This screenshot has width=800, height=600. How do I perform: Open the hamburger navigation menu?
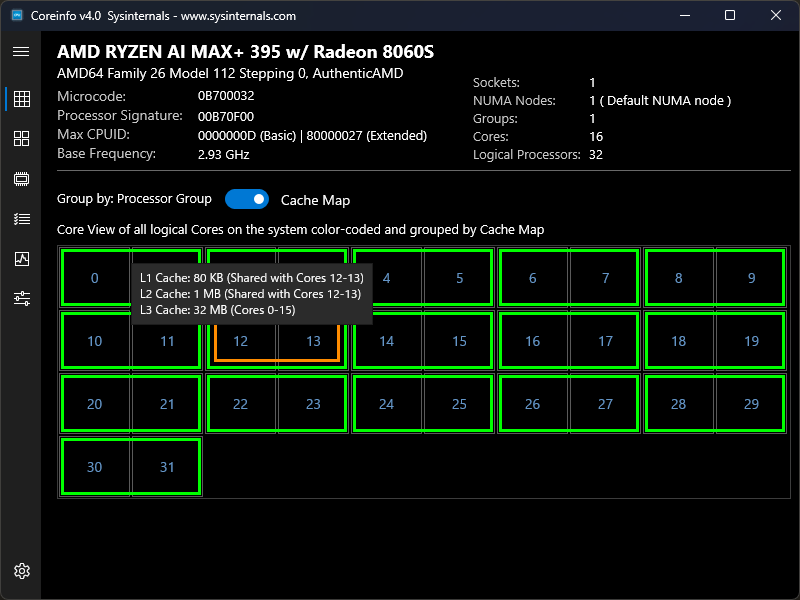click(x=21, y=52)
